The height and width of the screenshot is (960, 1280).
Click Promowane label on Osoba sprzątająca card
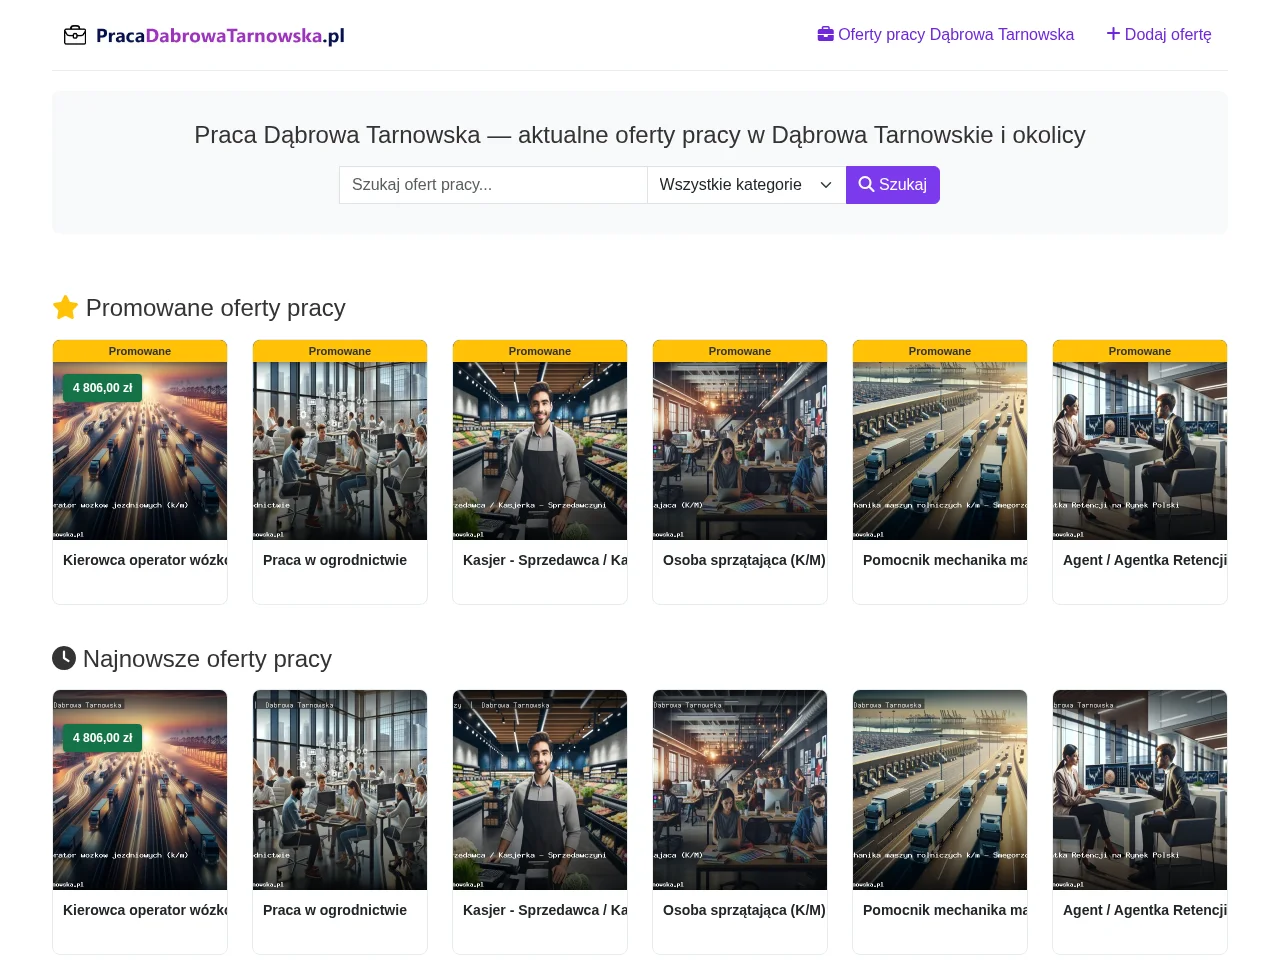tap(740, 351)
